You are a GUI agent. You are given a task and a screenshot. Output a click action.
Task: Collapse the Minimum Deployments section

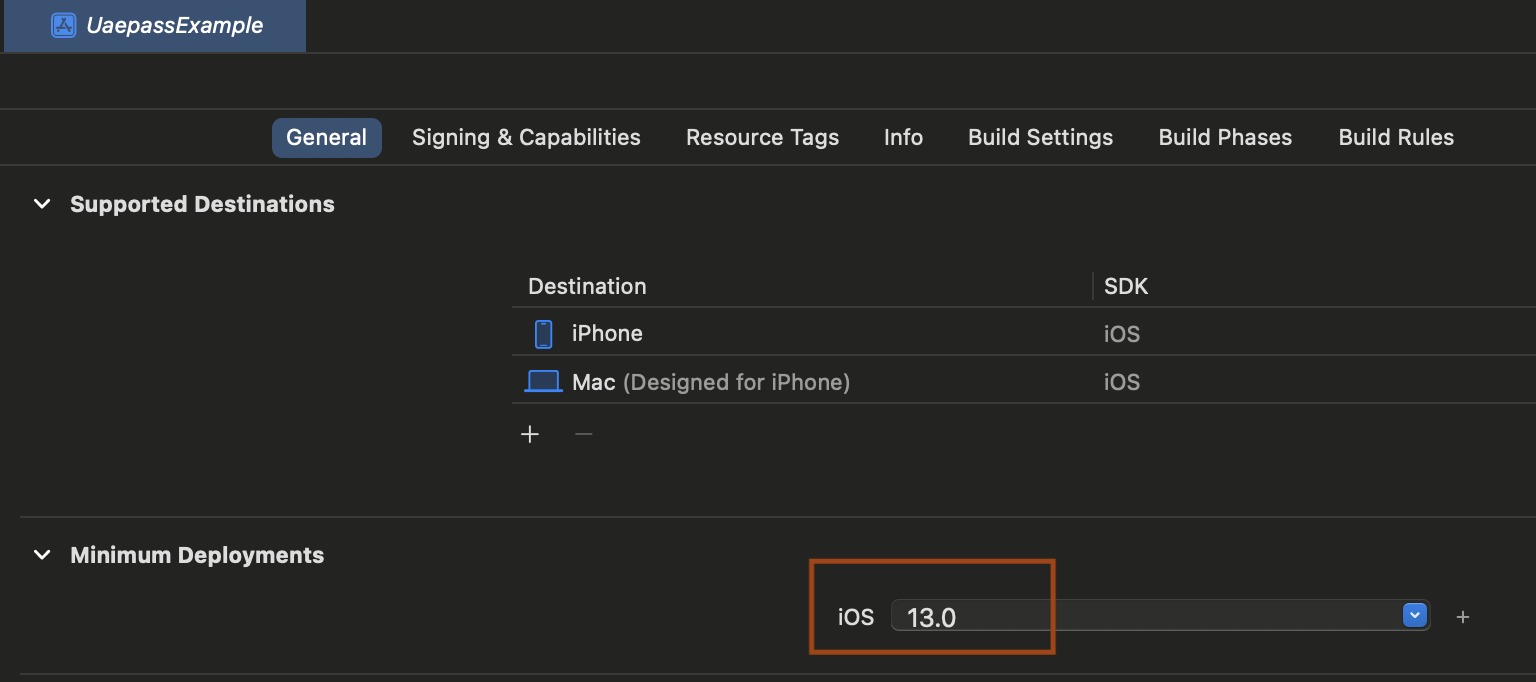pyautogui.click(x=42, y=555)
